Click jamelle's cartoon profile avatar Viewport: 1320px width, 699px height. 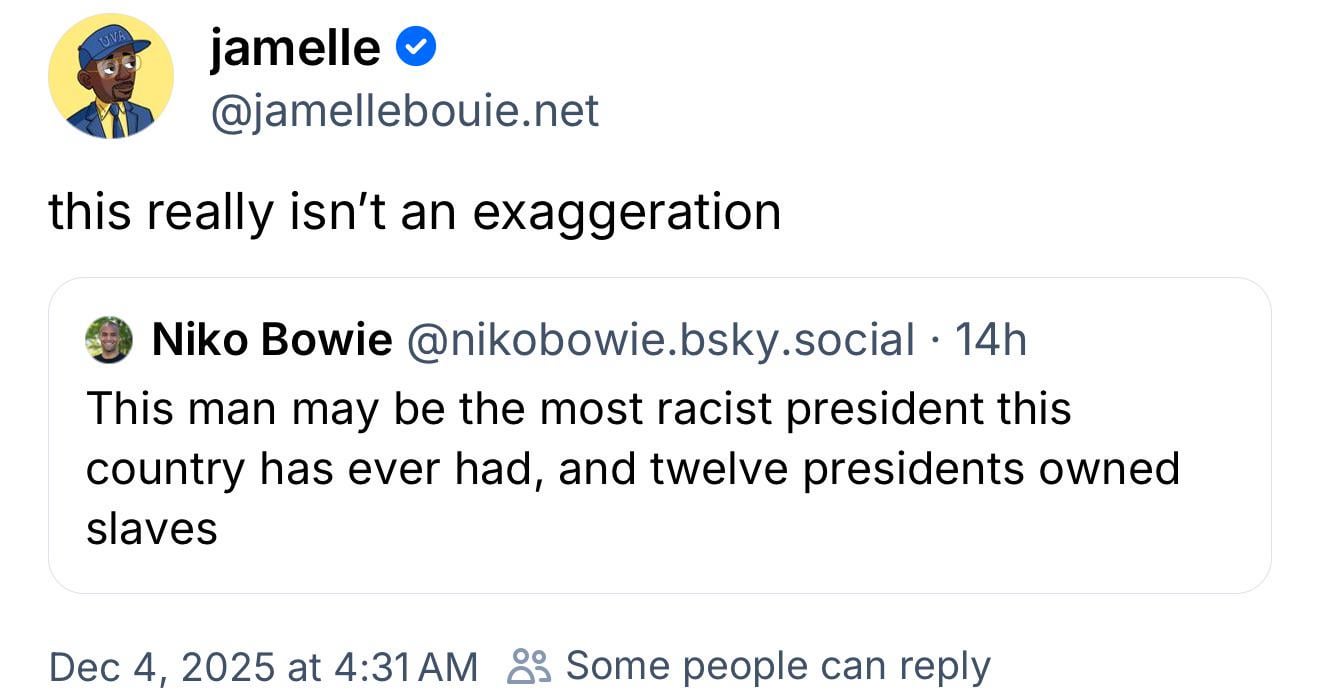[x=111, y=77]
